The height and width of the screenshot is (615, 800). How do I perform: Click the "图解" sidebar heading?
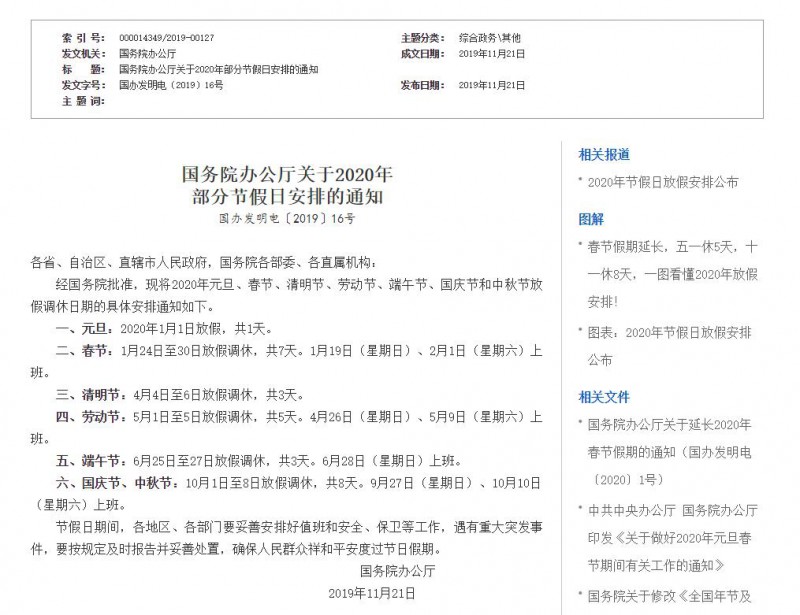[591, 219]
